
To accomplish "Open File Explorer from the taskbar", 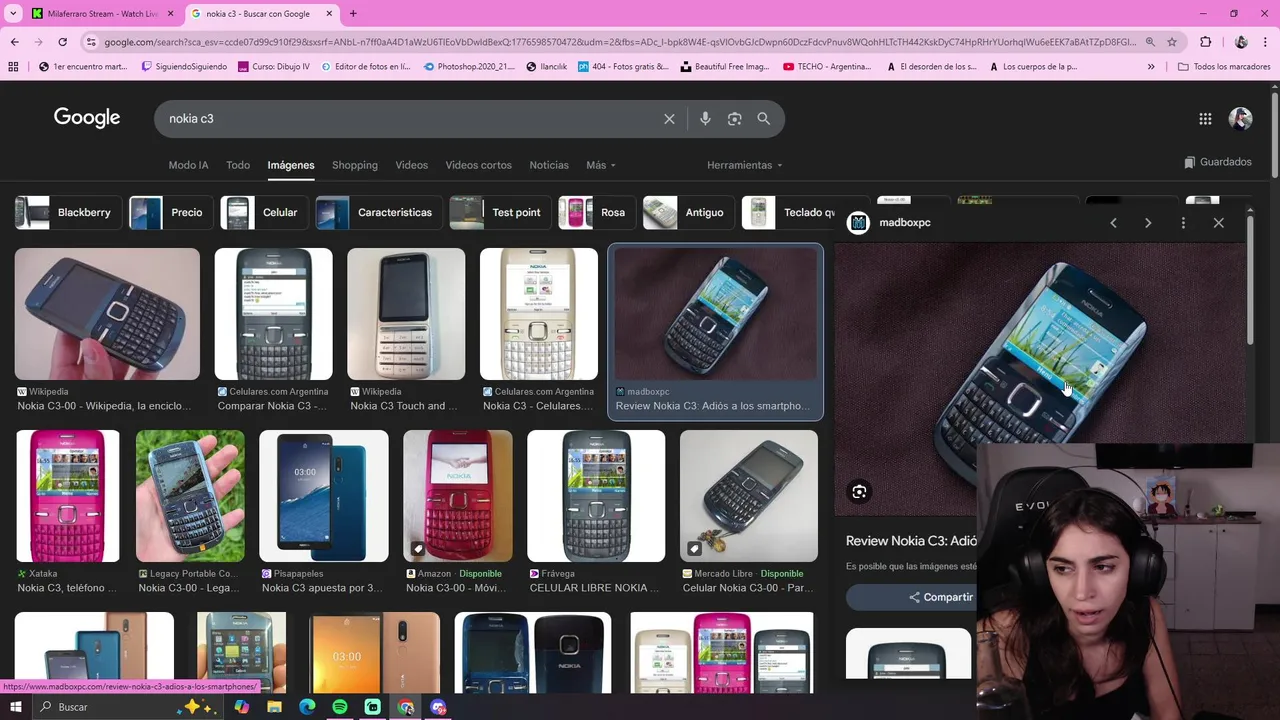I will pos(274,707).
